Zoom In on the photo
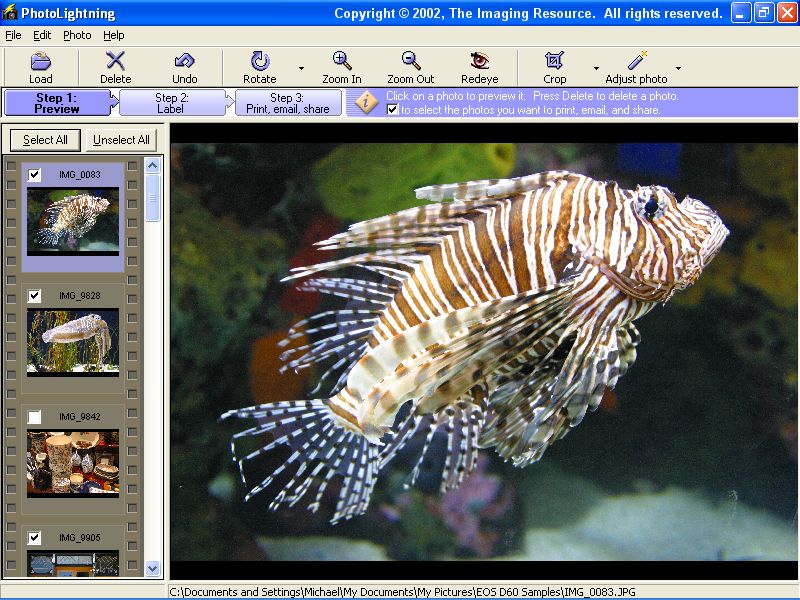This screenshot has height=600, width=800. click(342, 62)
